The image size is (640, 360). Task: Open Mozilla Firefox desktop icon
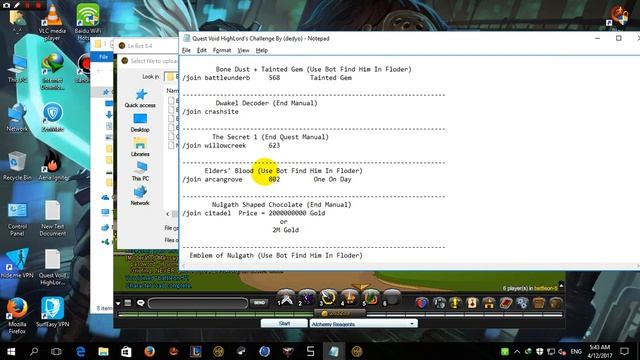point(17,316)
